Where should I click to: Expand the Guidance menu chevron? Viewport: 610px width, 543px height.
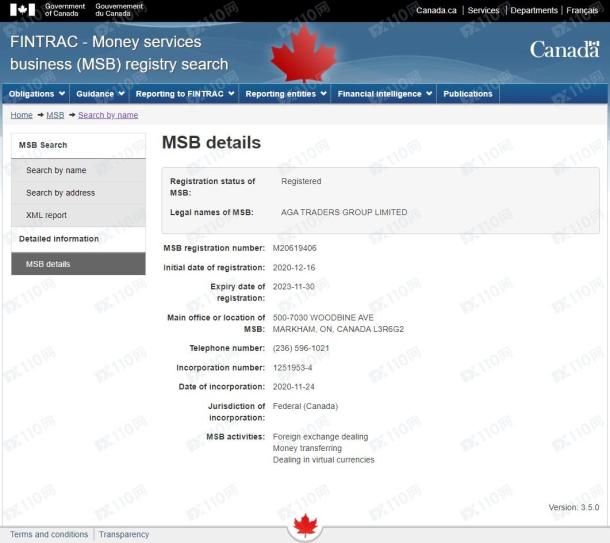[121, 94]
